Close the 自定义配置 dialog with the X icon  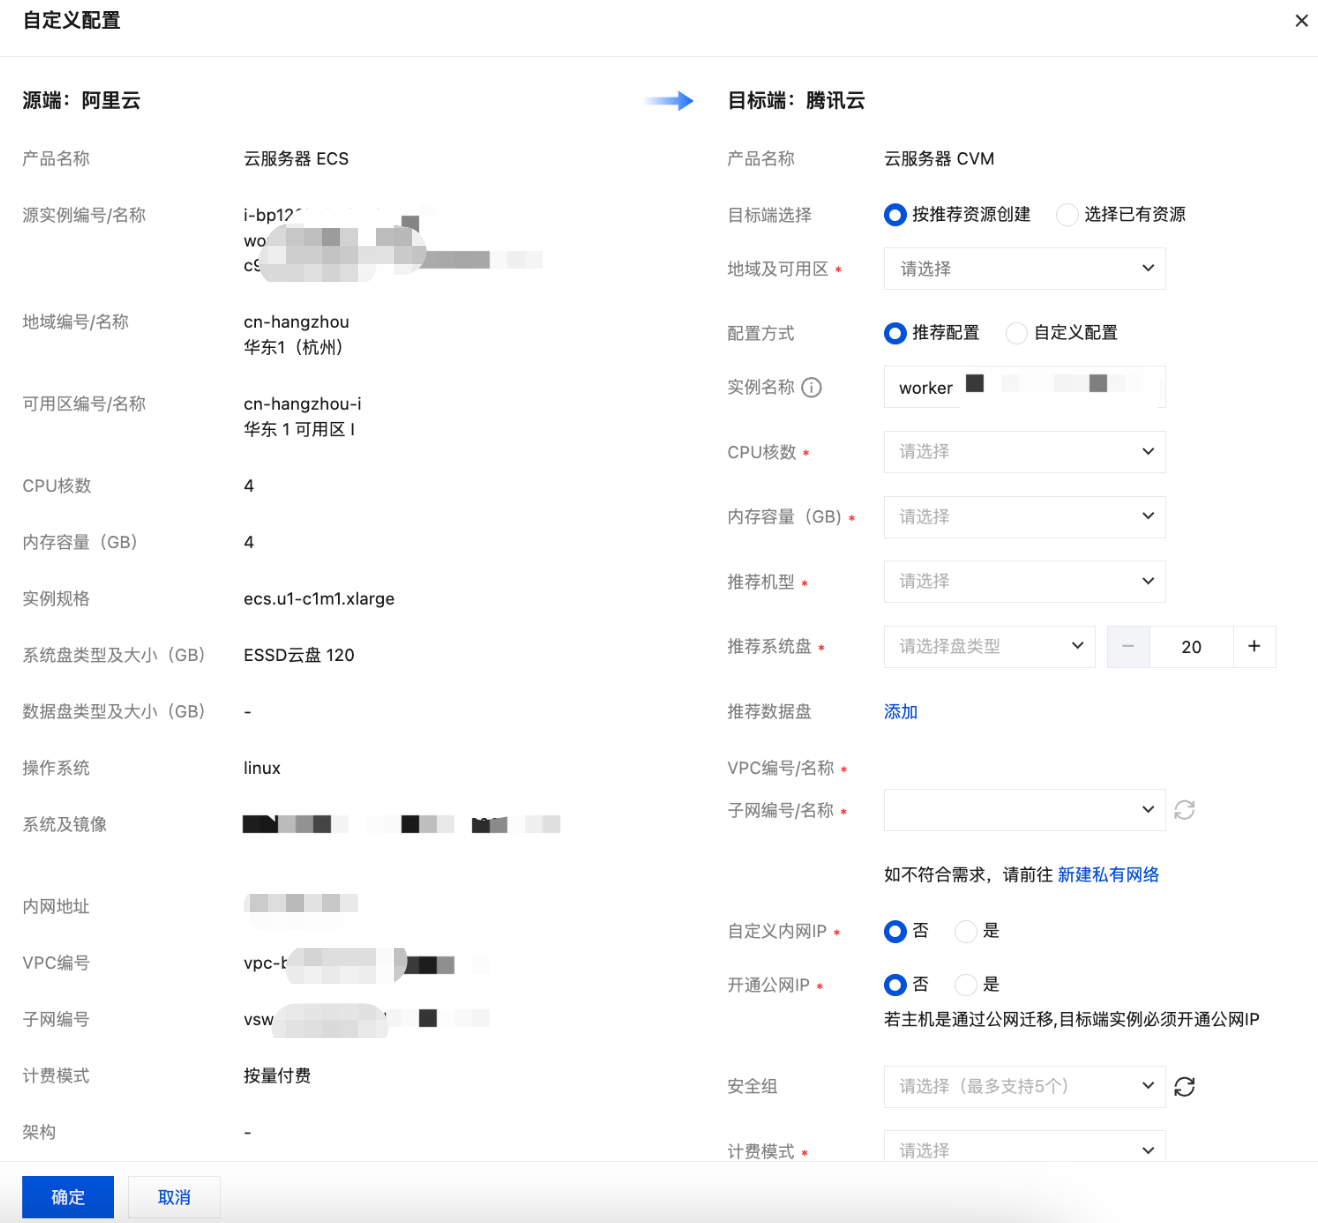click(x=1301, y=20)
